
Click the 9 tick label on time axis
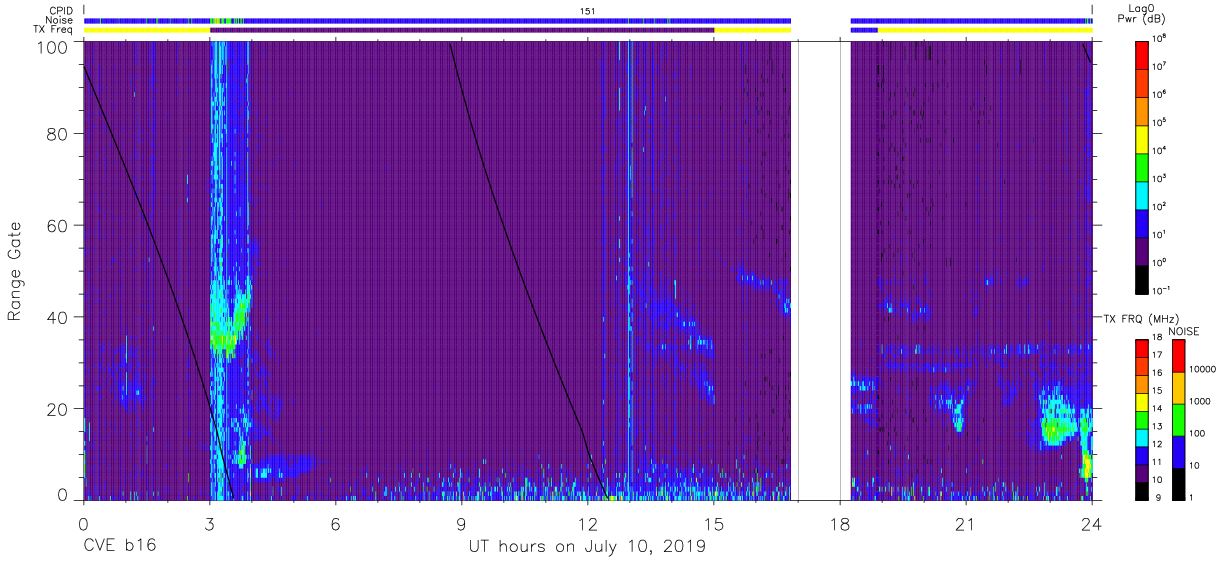(x=461, y=524)
